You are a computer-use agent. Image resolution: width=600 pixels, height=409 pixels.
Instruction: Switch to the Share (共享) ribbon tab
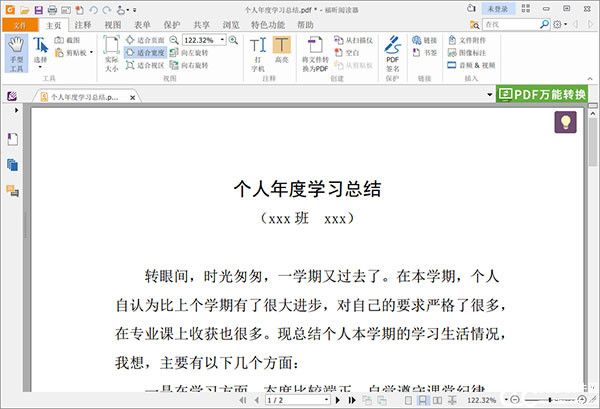201,25
